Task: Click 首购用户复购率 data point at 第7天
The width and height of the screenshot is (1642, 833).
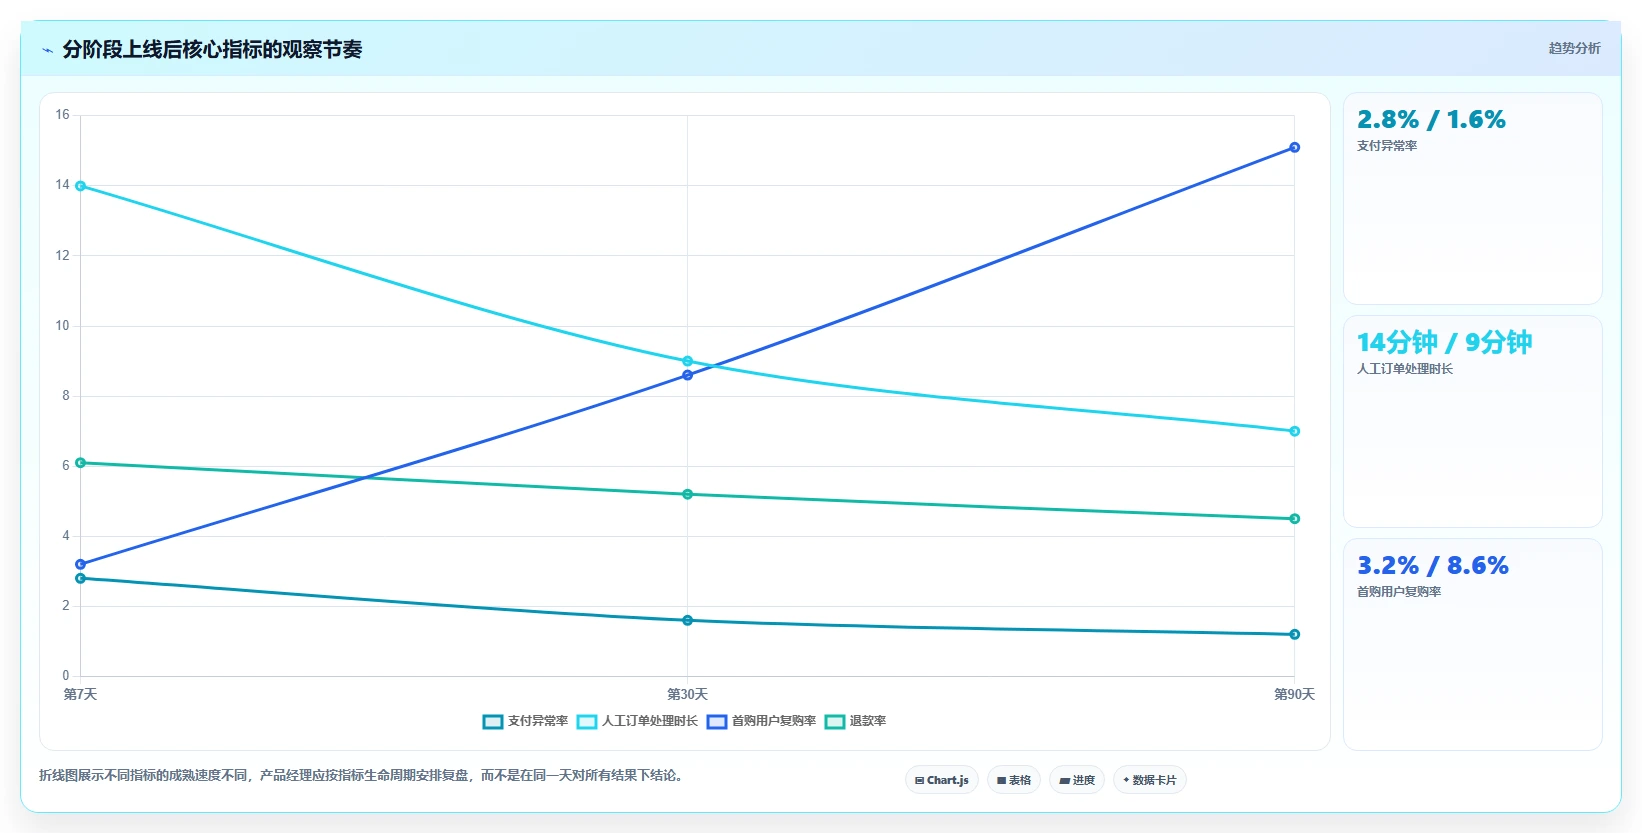Action: point(81,564)
